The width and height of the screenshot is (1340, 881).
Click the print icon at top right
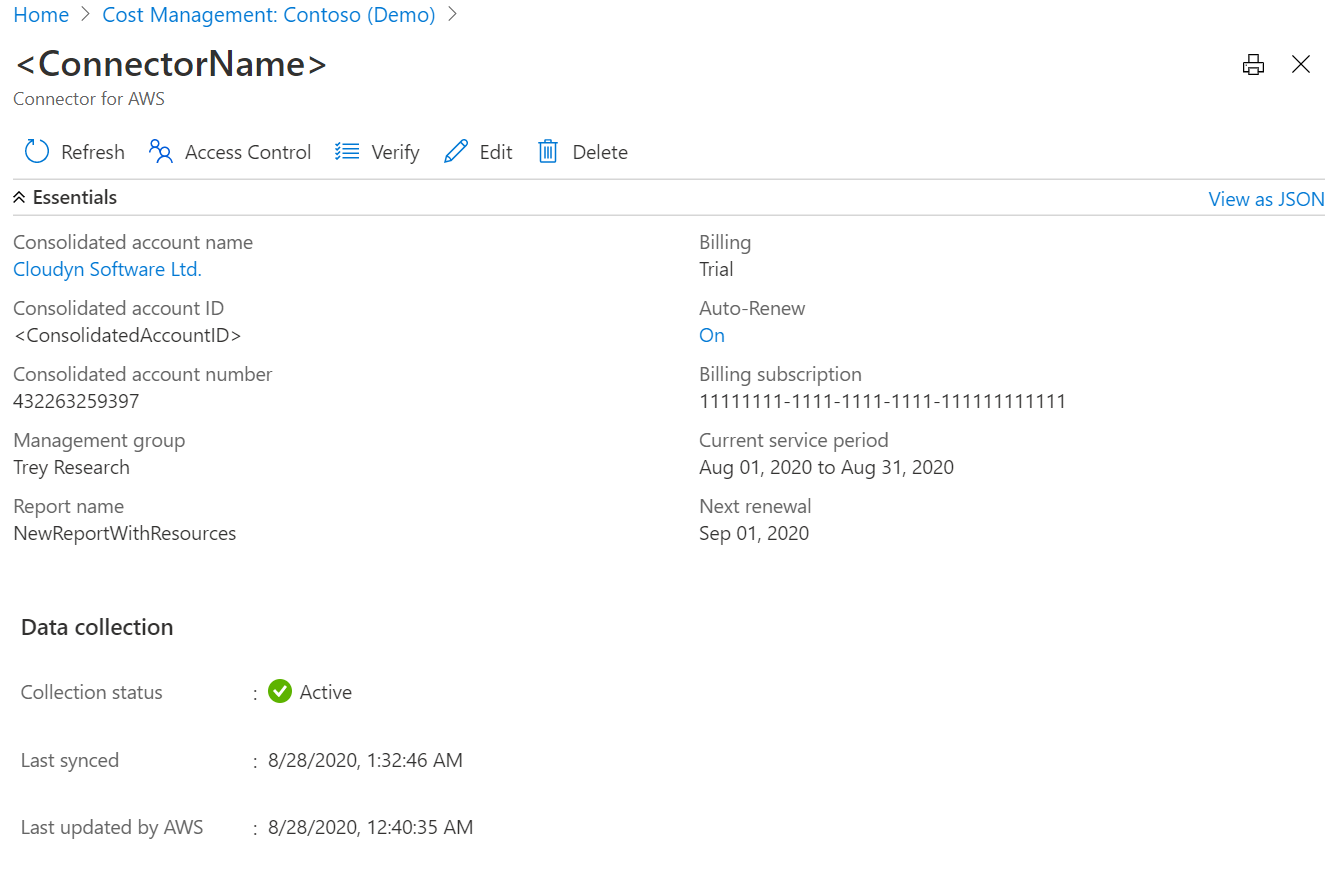(x=1253, y=65)
